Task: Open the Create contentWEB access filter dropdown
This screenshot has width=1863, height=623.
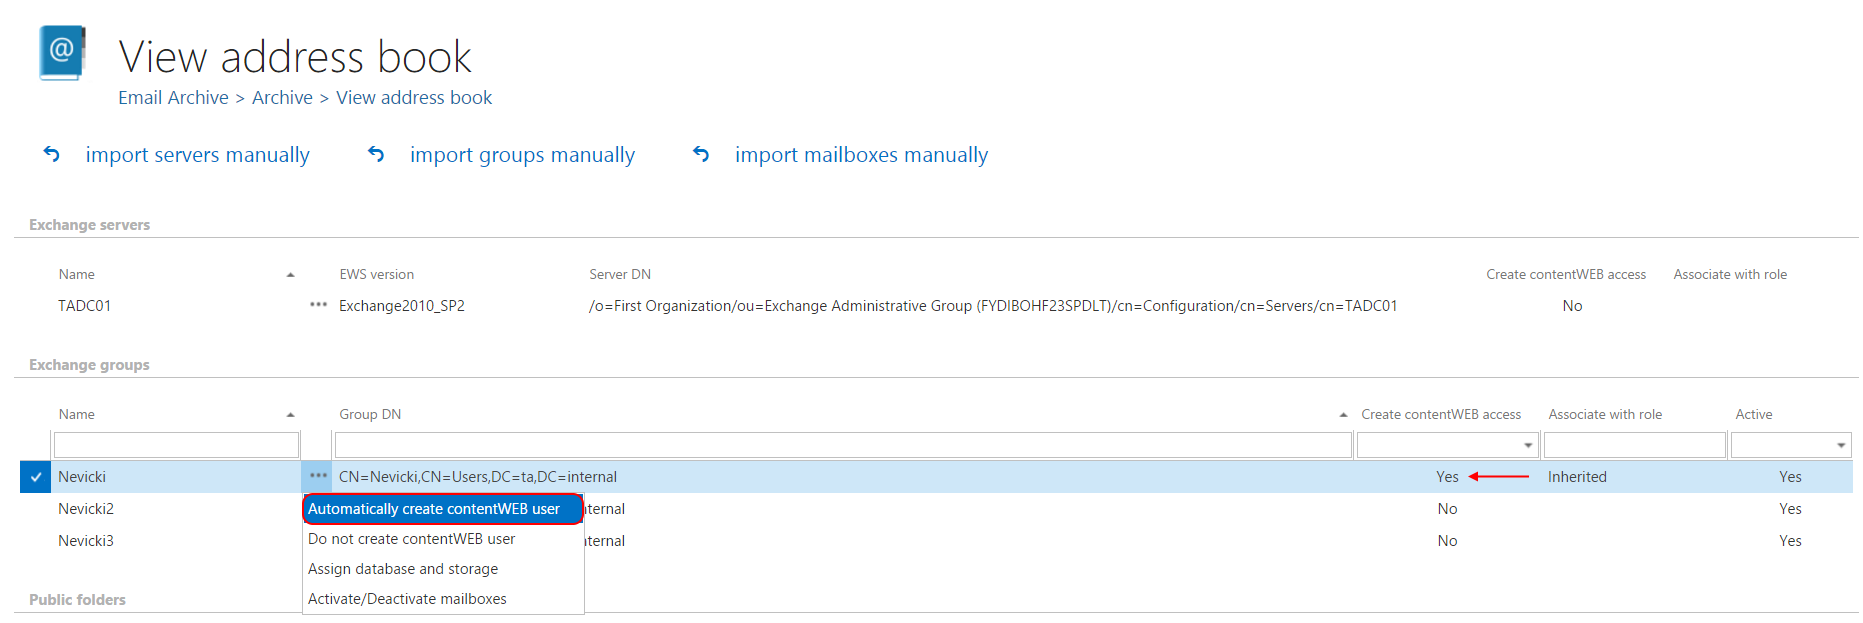Action: point(1527,446)
